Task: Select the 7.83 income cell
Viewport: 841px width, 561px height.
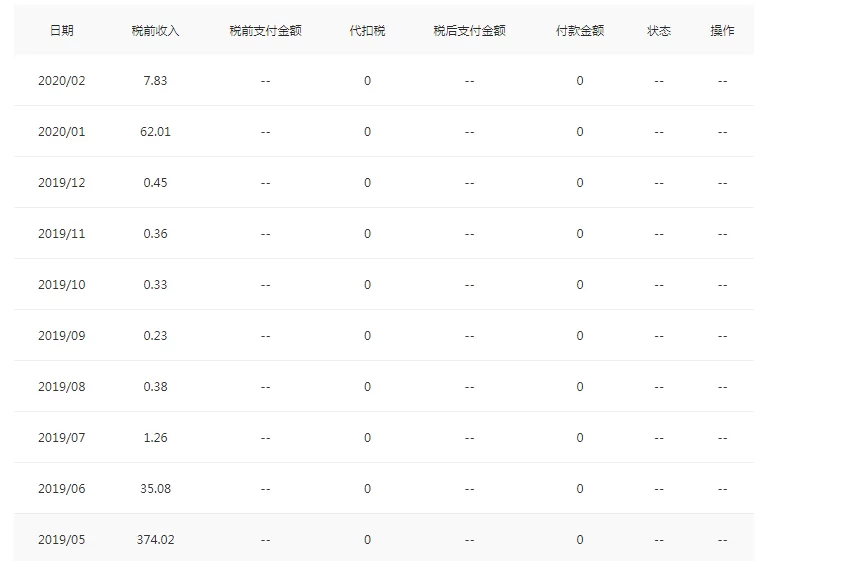Action: (x=155, y=81)
